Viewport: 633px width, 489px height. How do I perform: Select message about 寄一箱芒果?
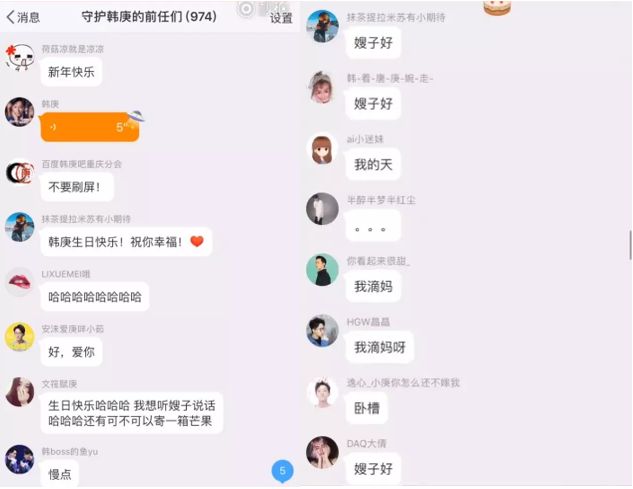pos(132,413)
